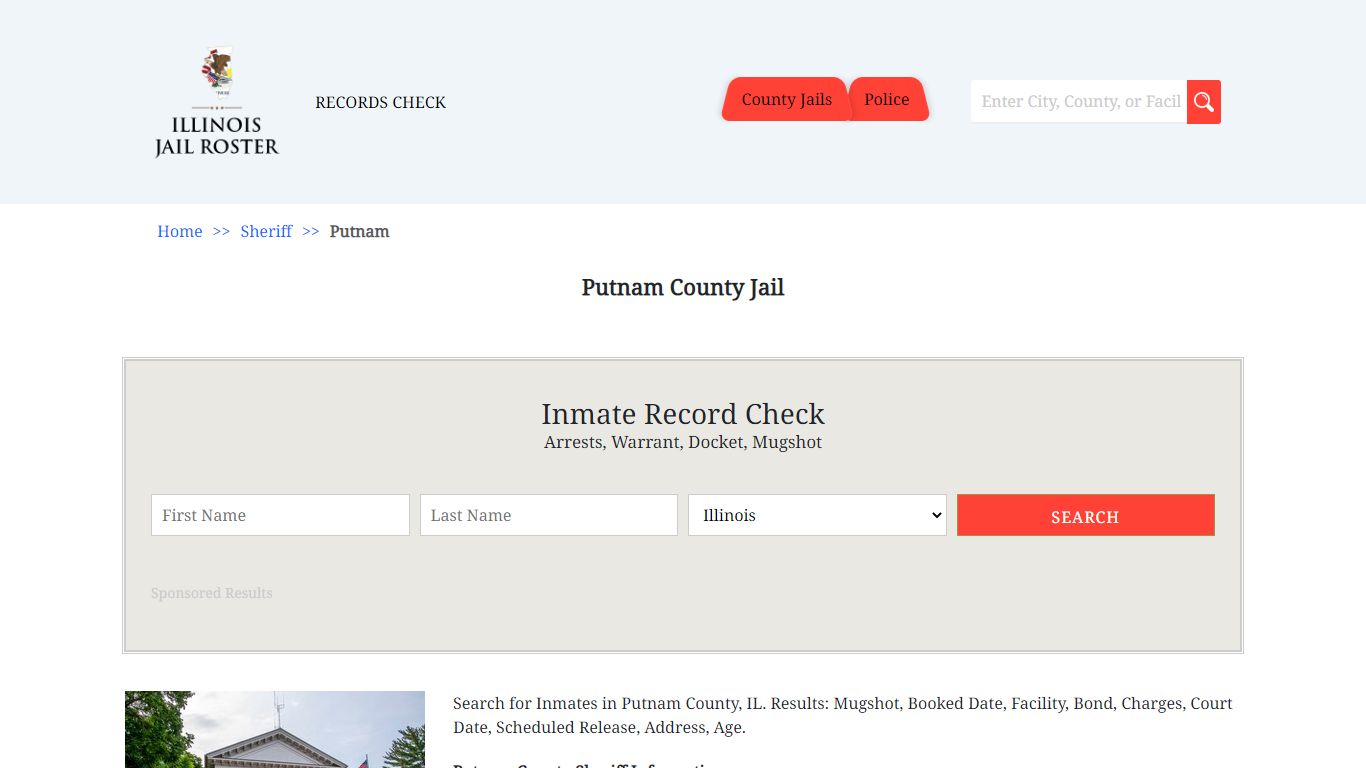Click the 'Search for Inmates in Putnam County' paragraph
The image size is (1366, 768).
point(843,715)
